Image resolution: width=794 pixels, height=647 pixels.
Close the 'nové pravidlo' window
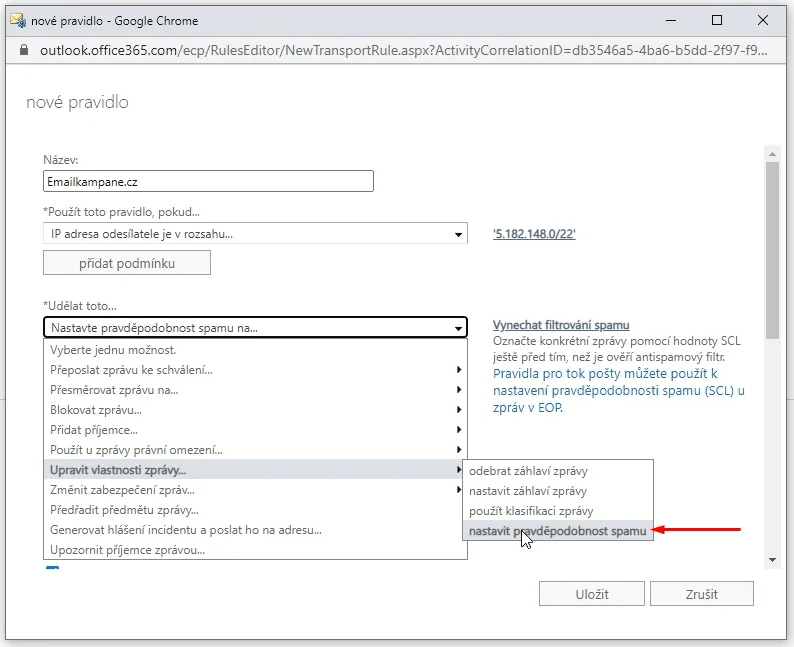pos(763,20)
